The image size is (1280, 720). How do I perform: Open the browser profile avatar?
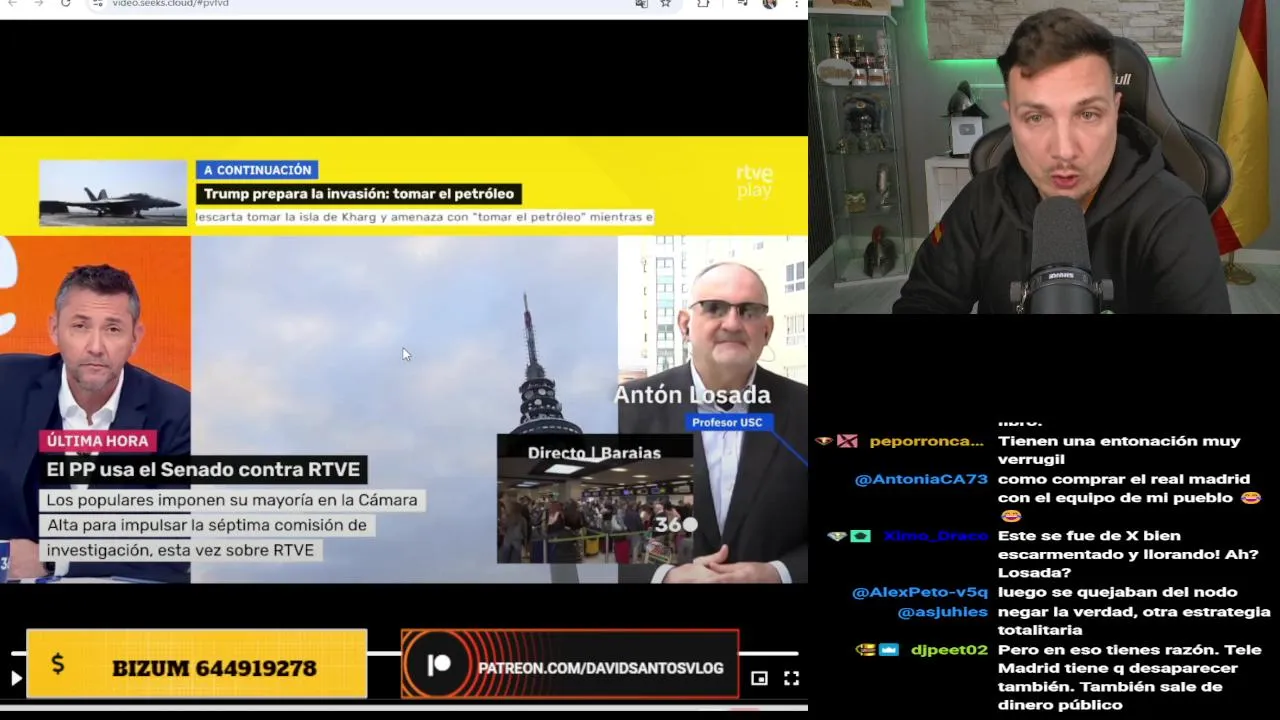point(769,4)
